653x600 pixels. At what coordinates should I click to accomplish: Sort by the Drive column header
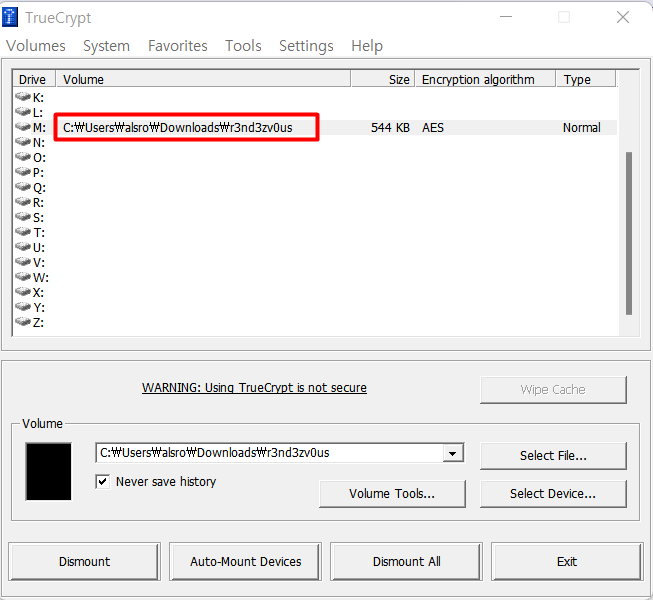point(34,79)
